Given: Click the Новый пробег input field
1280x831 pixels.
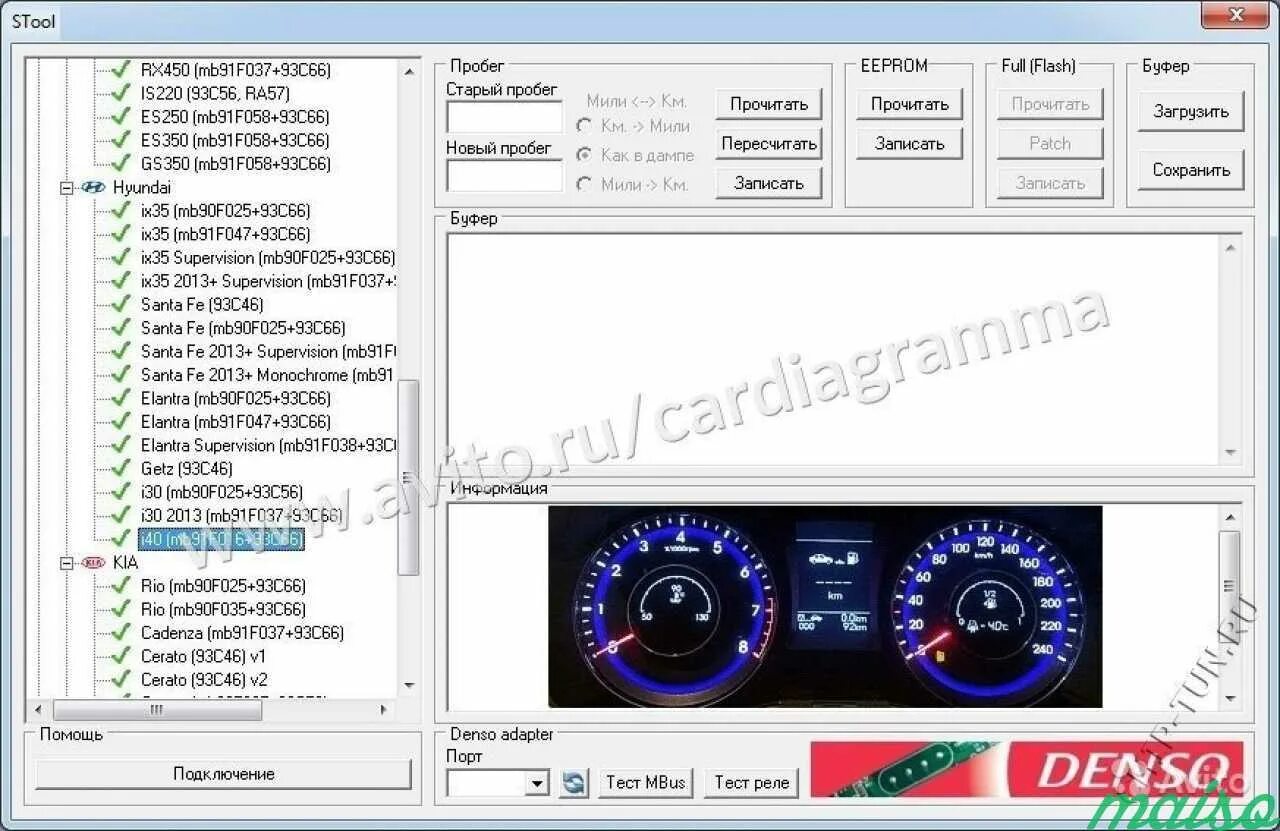Looking at the screenshot, I should pyautogui.click(x=504, y=175).
